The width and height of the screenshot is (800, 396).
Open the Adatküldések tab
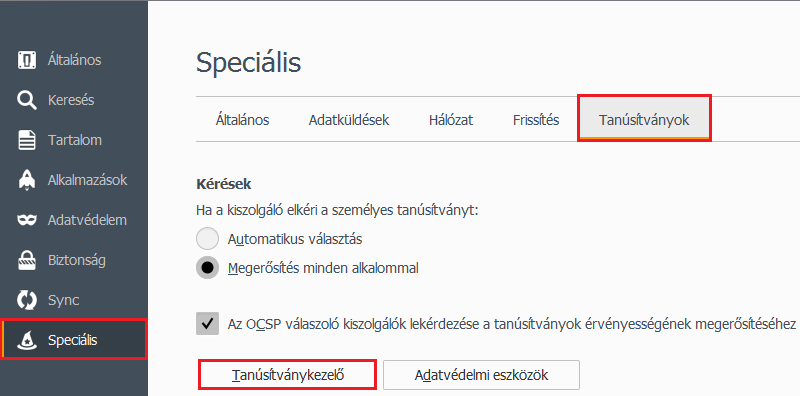349,120
